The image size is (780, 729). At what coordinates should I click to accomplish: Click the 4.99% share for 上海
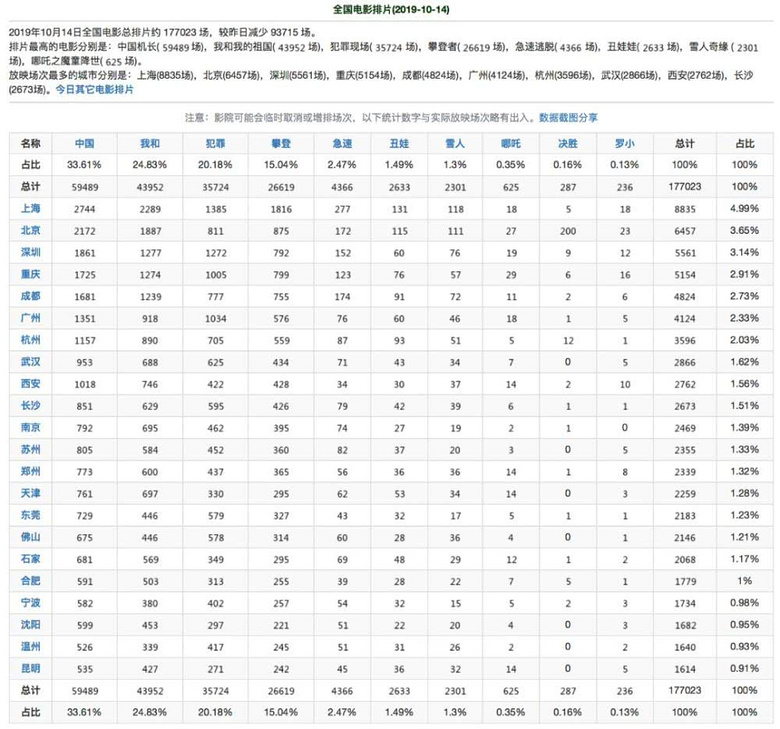(x=744, y=208)
